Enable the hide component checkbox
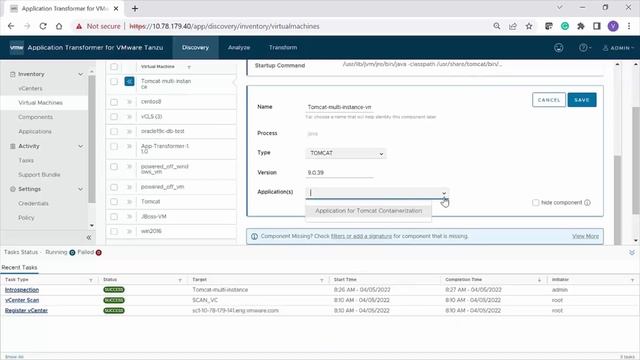 pos(536,202)
